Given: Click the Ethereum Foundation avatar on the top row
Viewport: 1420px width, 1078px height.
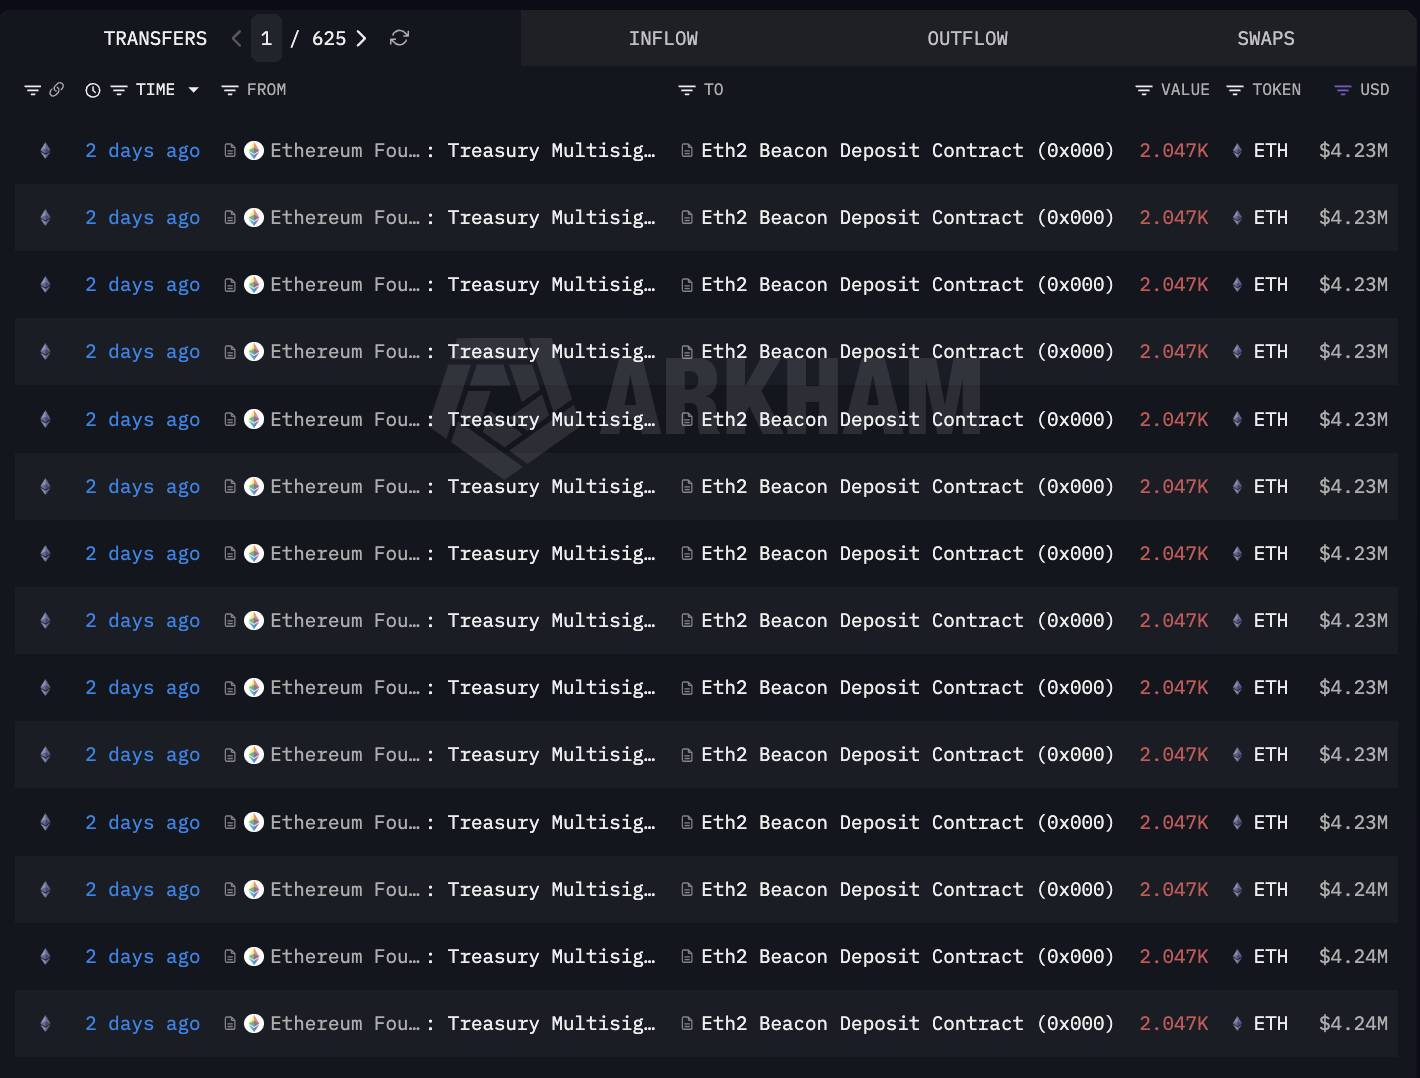Looking at the screenshot, I should [254, 150].
